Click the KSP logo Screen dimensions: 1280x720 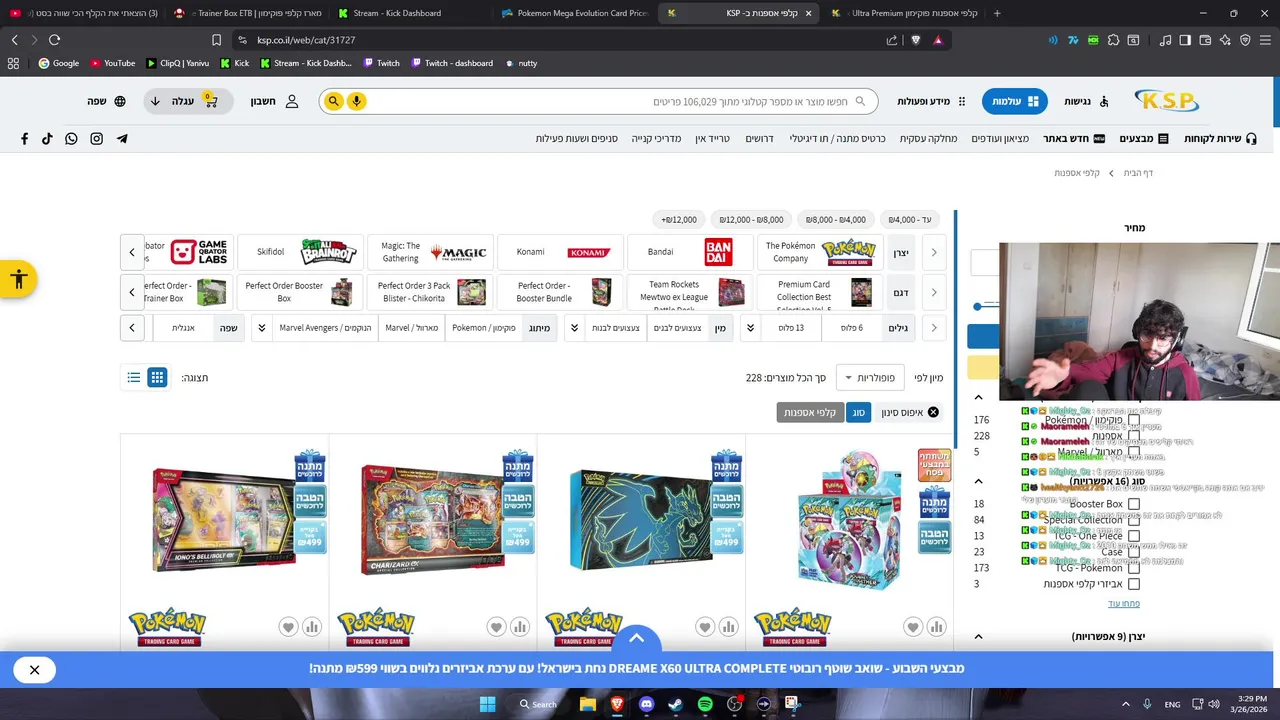tap(1166, 101)
